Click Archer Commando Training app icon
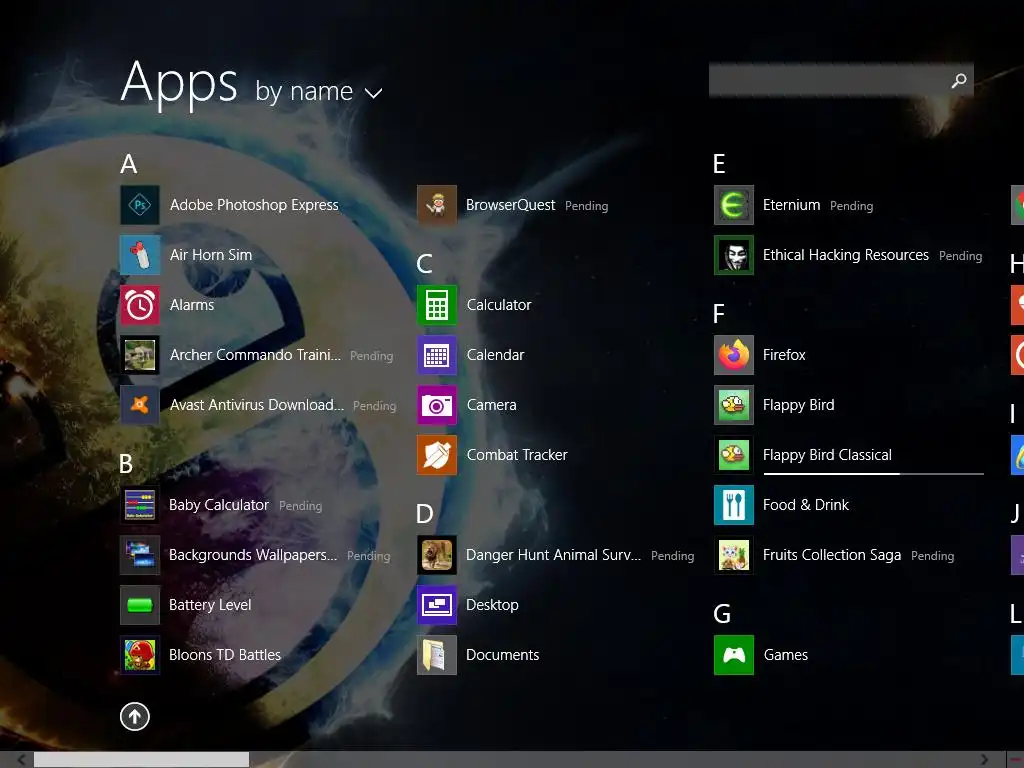The width and height of the screenshot is (1024, 768). [140, 355]
